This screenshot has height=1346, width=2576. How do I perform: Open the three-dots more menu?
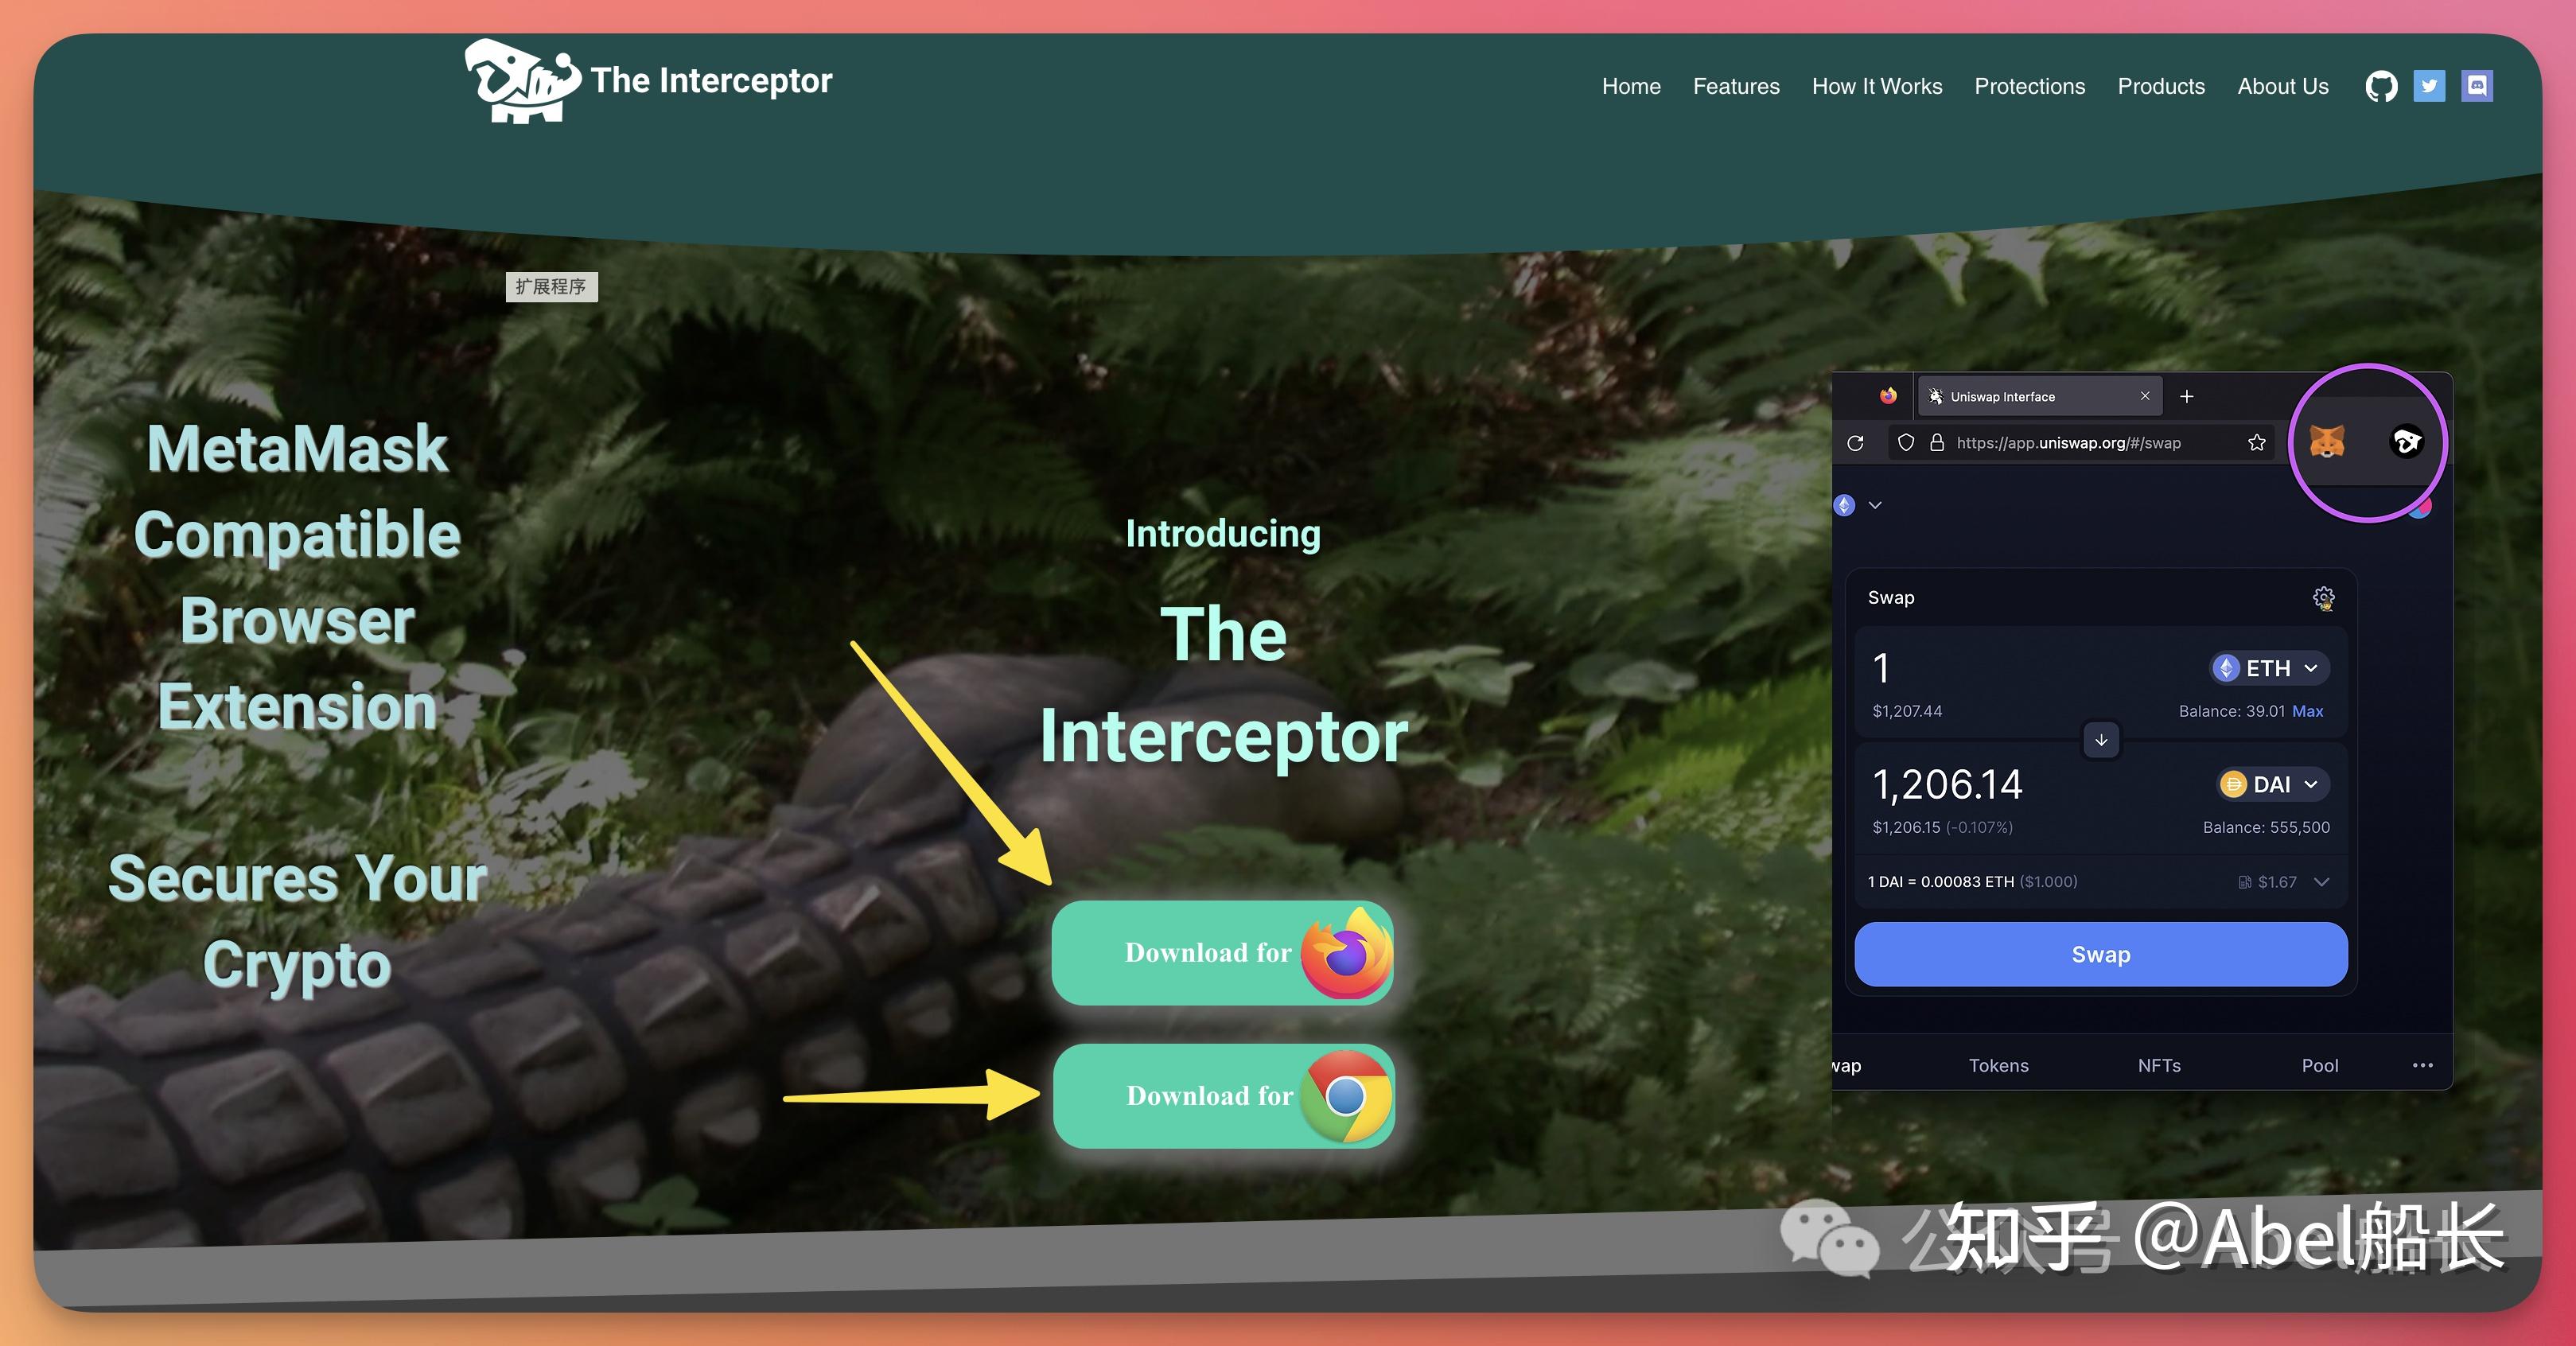click(2422, 1065)
